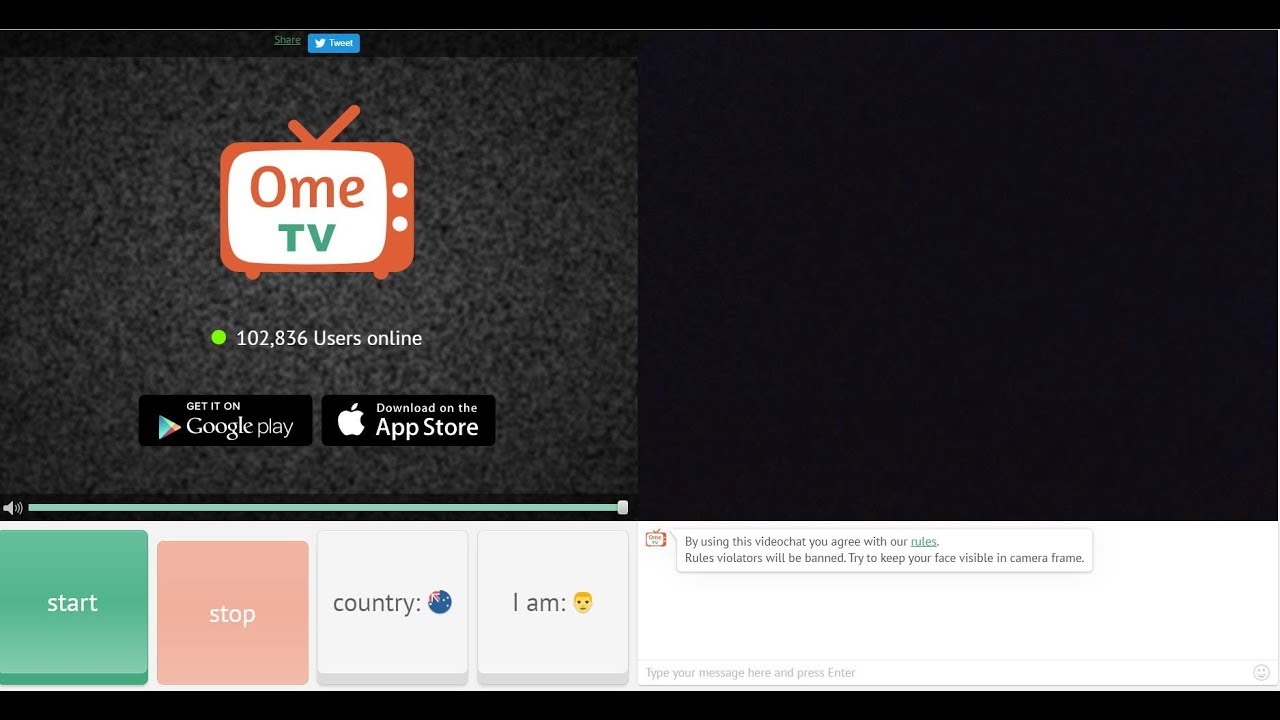Click the chat message input field
The height and width of the screenshot is (720, 1280).
pyautogui.click(x=943, y=673)
